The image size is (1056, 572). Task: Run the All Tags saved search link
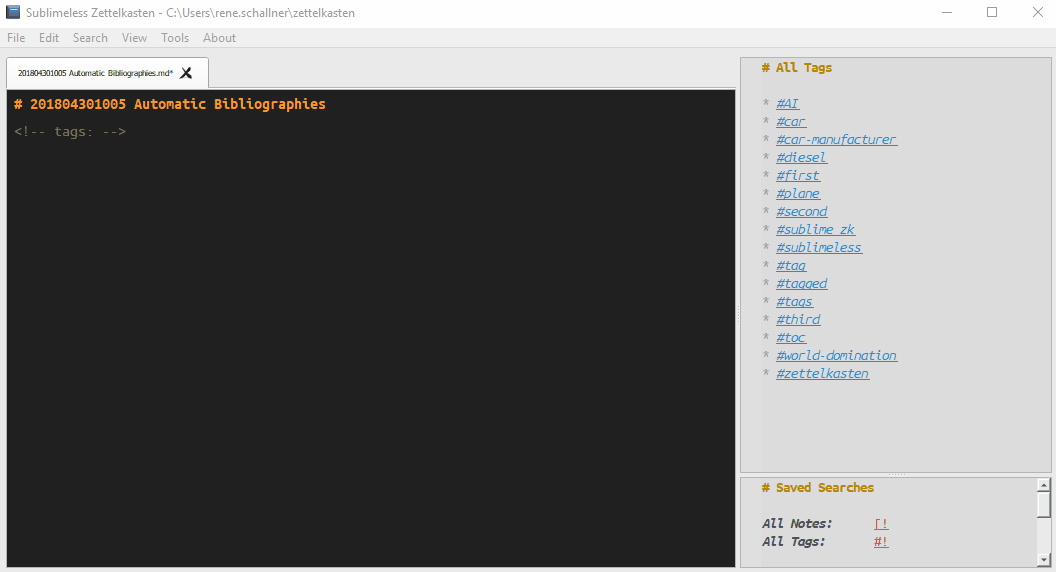pyautogui.click(x=881, y=542)
